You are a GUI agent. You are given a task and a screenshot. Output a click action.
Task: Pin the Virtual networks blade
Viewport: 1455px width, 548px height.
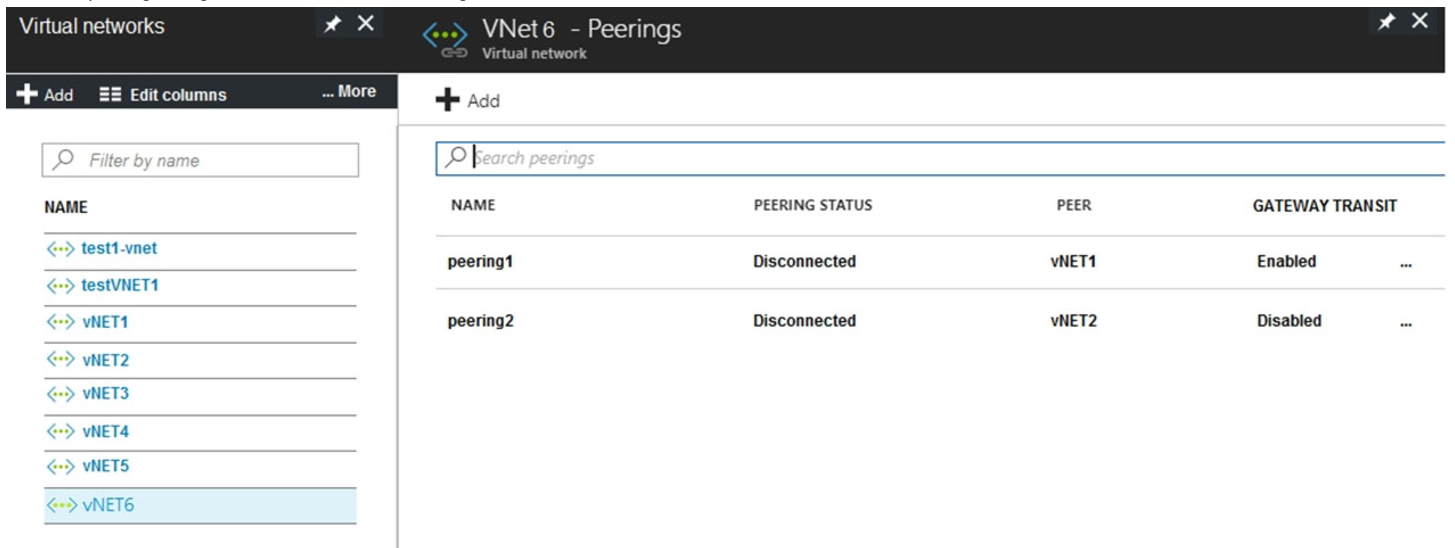[332, 24]
